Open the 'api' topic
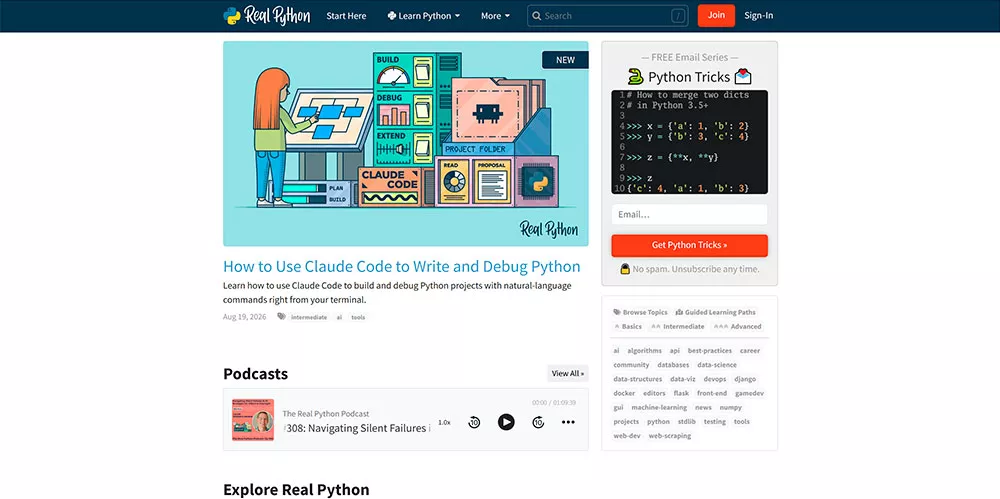The width and height of the screenshot is (1000, 499). (675, 350)
